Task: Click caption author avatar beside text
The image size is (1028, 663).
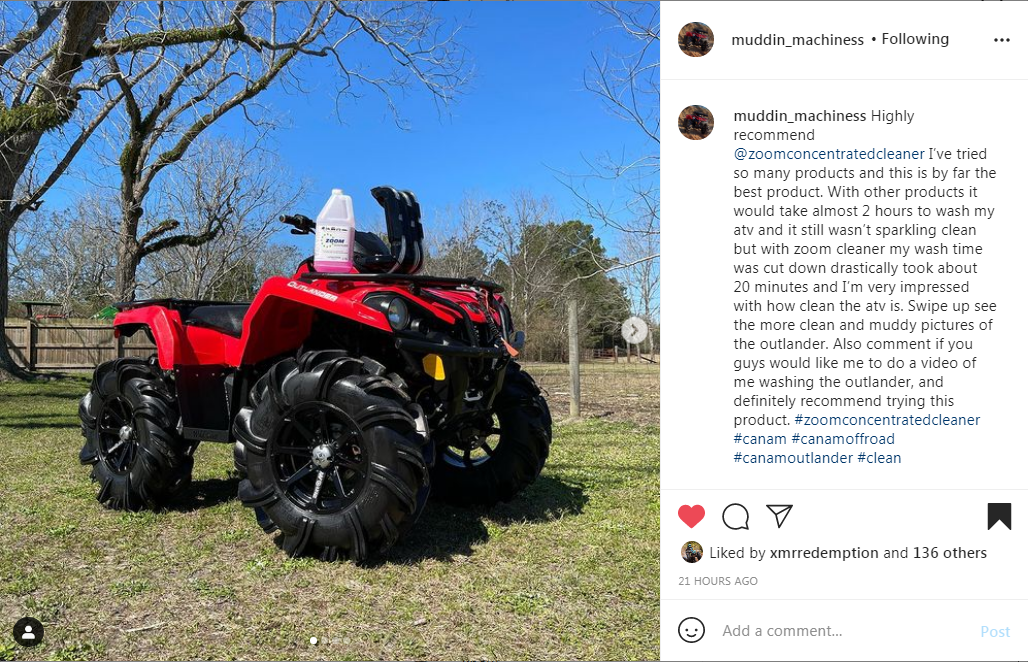Action: coord(696,123)
